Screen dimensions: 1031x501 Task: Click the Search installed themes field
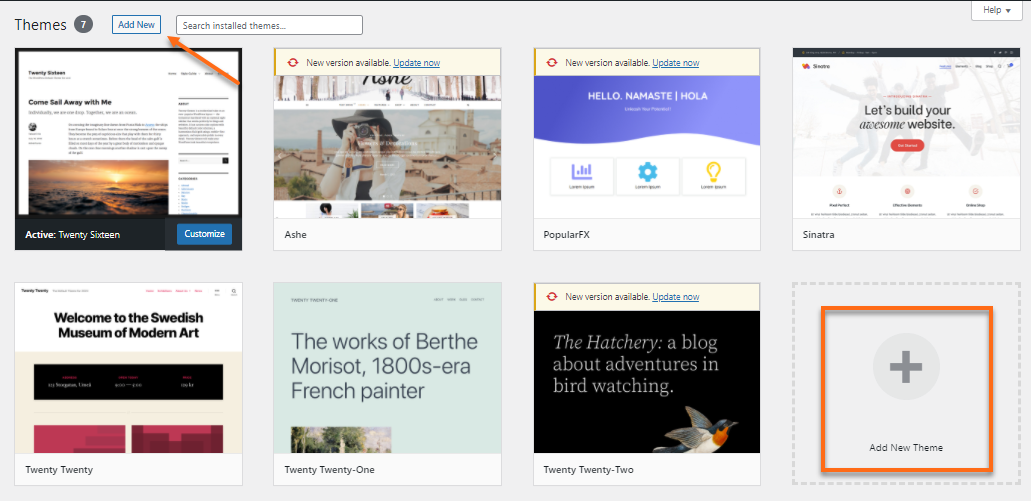[269, 25]
